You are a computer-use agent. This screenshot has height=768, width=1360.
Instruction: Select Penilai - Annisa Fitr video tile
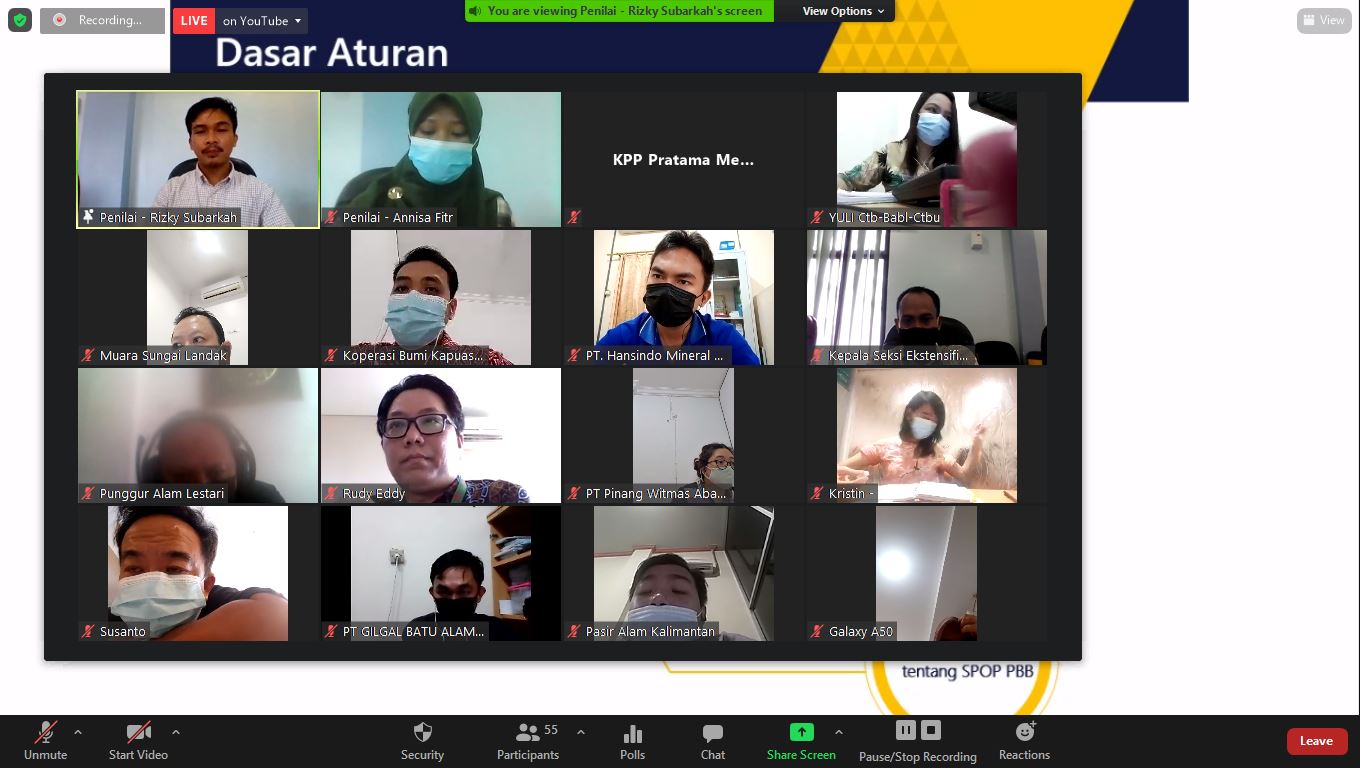(441, 160)
